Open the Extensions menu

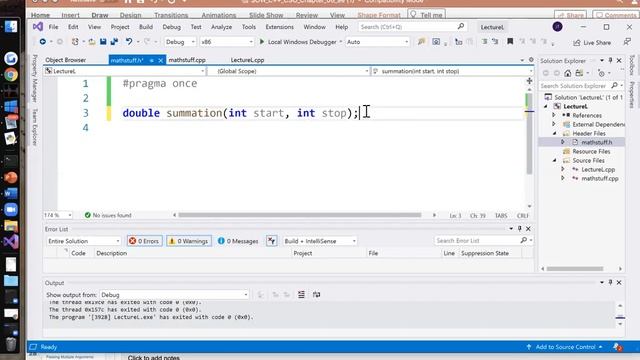click(280, 27)
